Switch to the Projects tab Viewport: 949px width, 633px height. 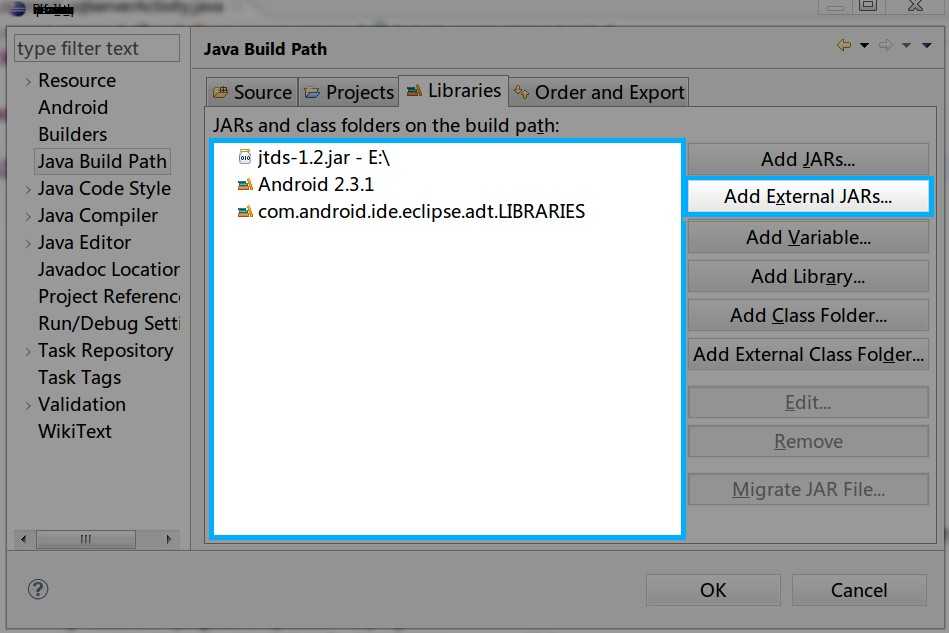click(349, 92)
